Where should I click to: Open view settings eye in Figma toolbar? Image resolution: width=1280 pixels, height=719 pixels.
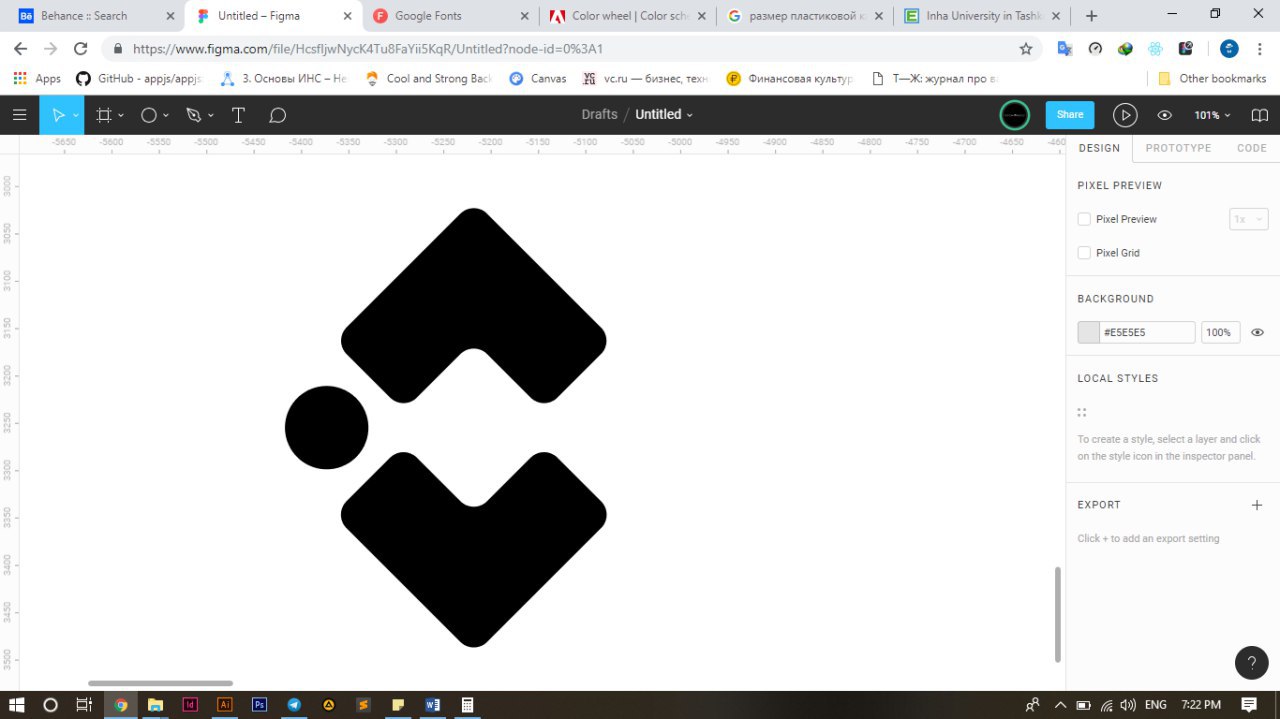click(x=1164, y=115)
